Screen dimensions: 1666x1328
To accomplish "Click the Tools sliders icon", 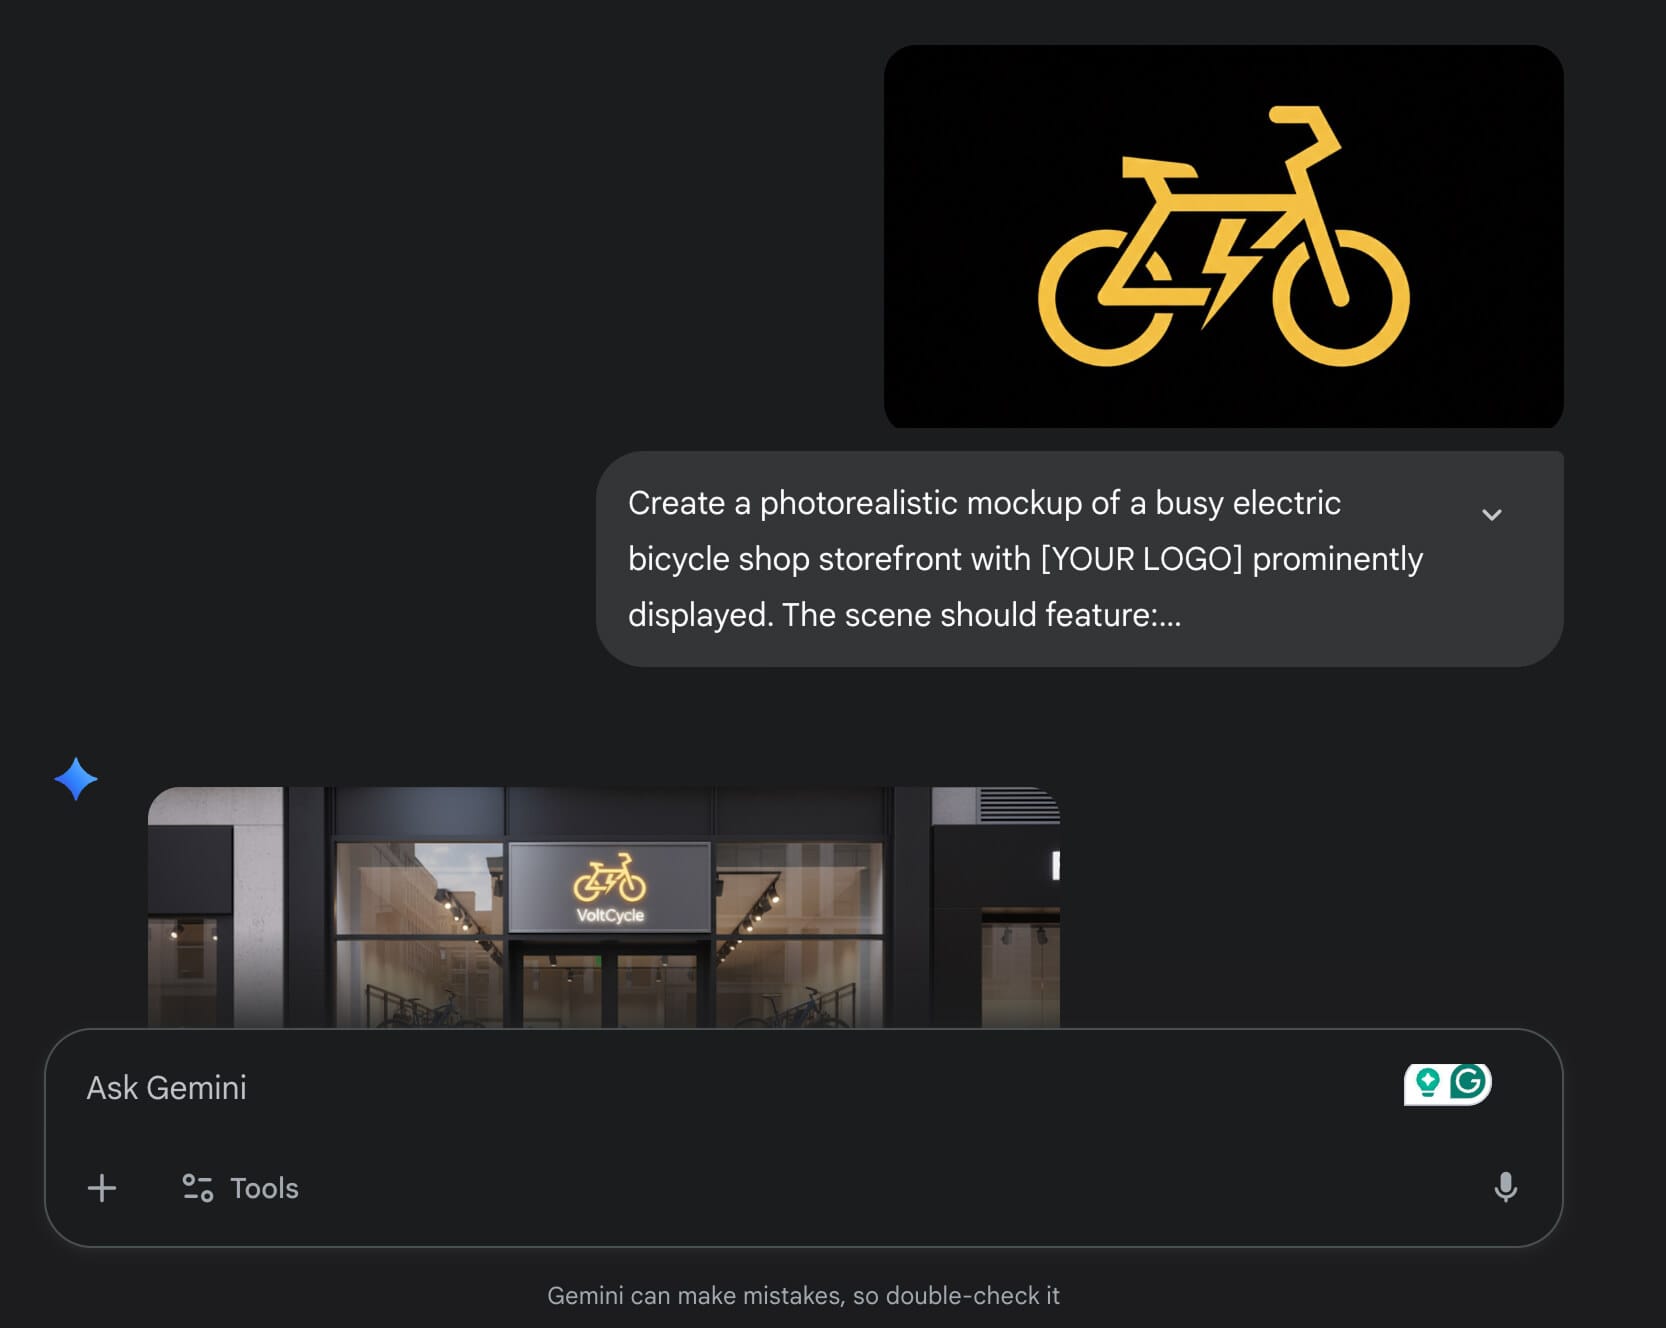I will [197, 1188].
